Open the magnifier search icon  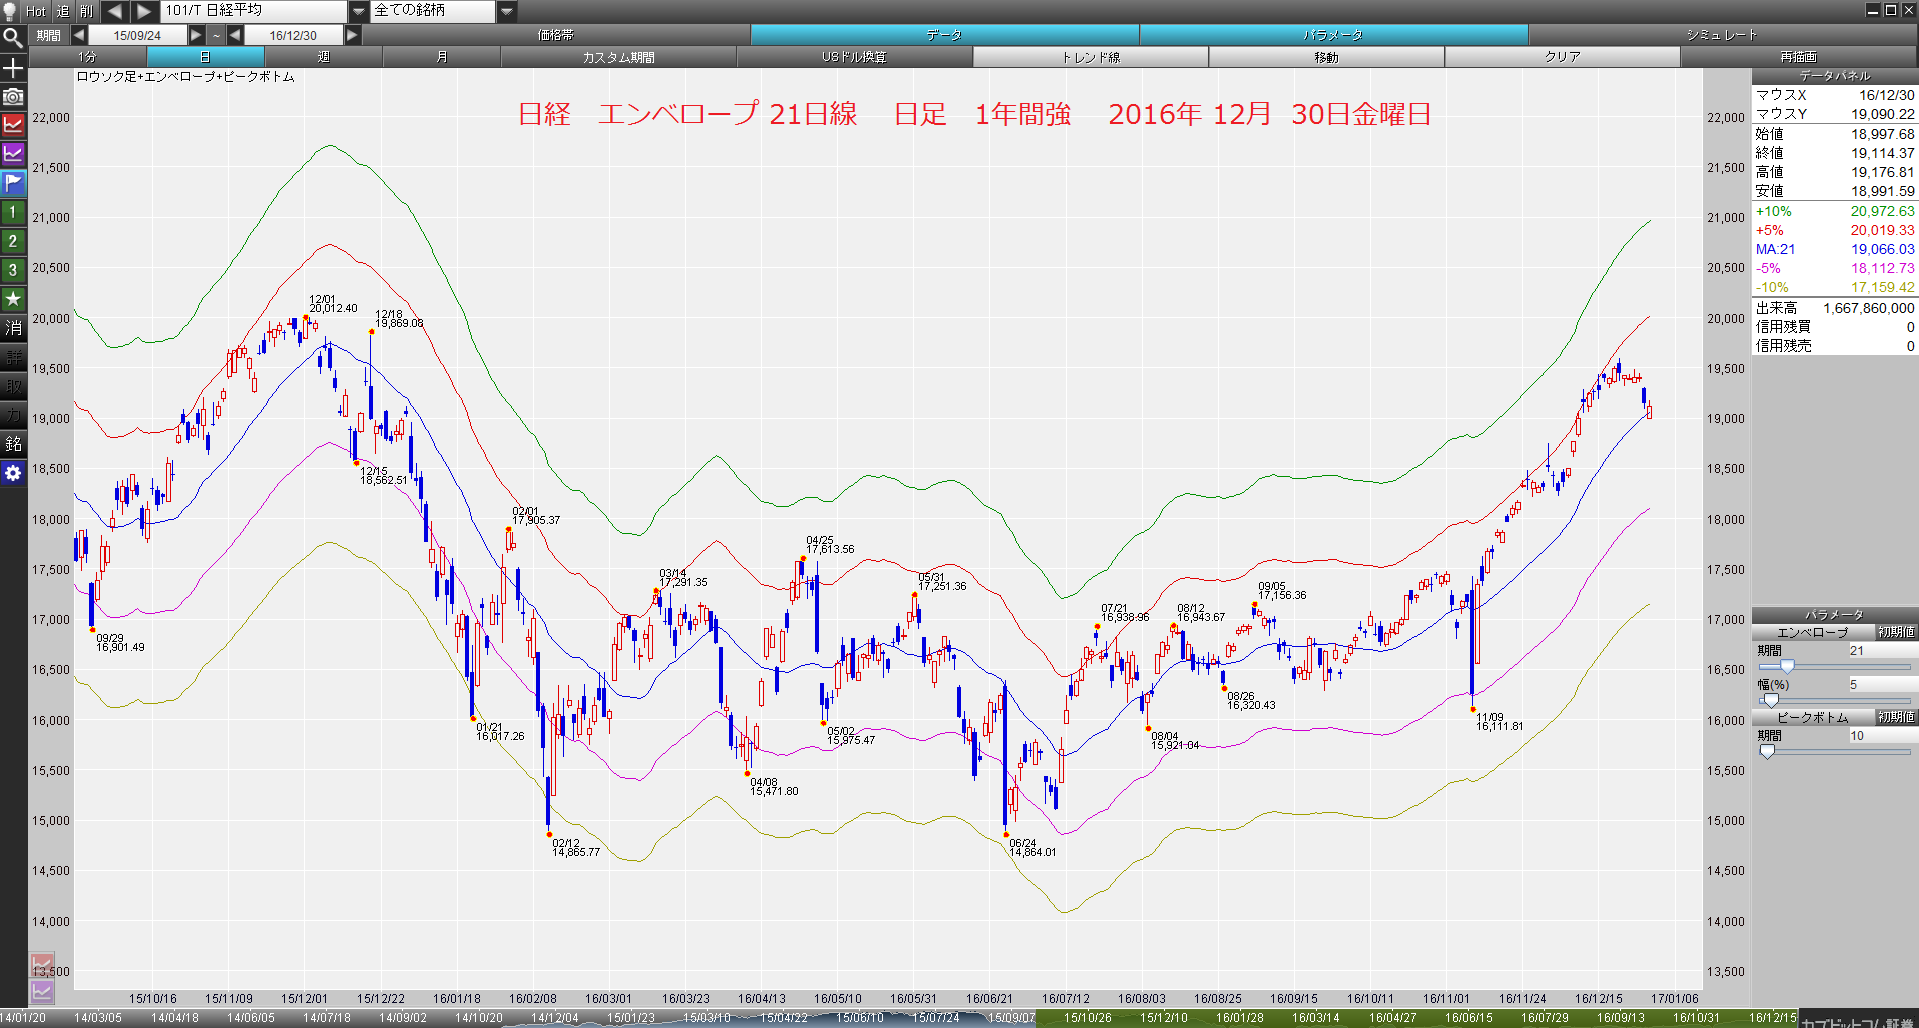[13, 39]
